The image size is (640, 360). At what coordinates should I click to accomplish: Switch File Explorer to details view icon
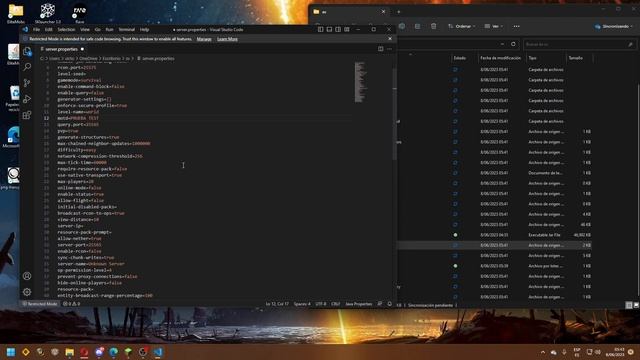[x=629, y=305]
